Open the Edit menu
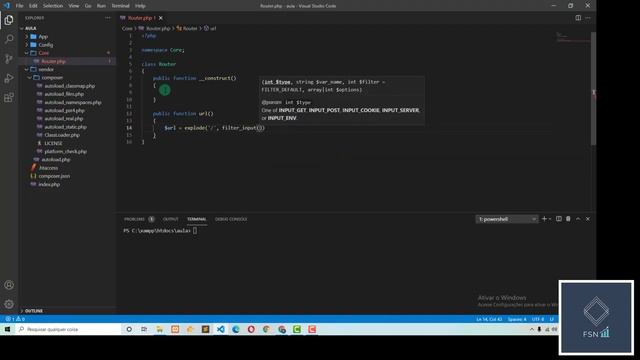The height and width of the screenshot is (360, 640). pyautogui.click(x=33, y=6)
